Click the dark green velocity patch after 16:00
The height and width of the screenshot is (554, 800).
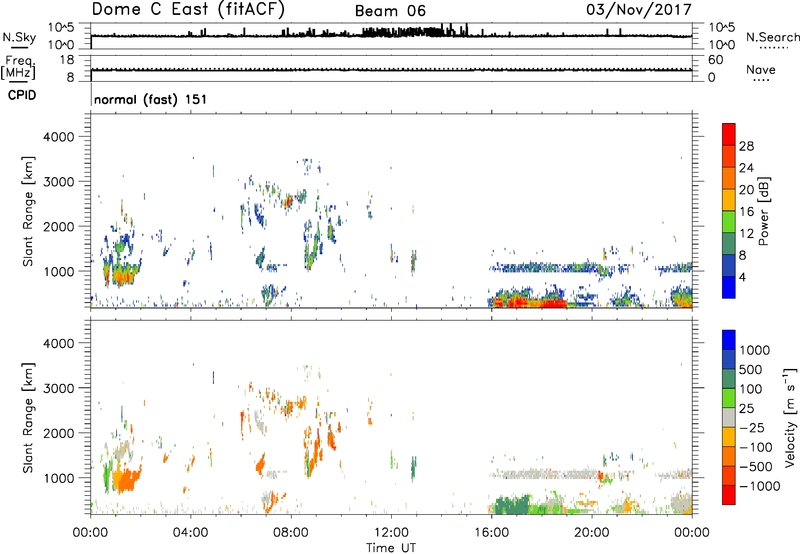pyautogui.click(x=513, y=506)
